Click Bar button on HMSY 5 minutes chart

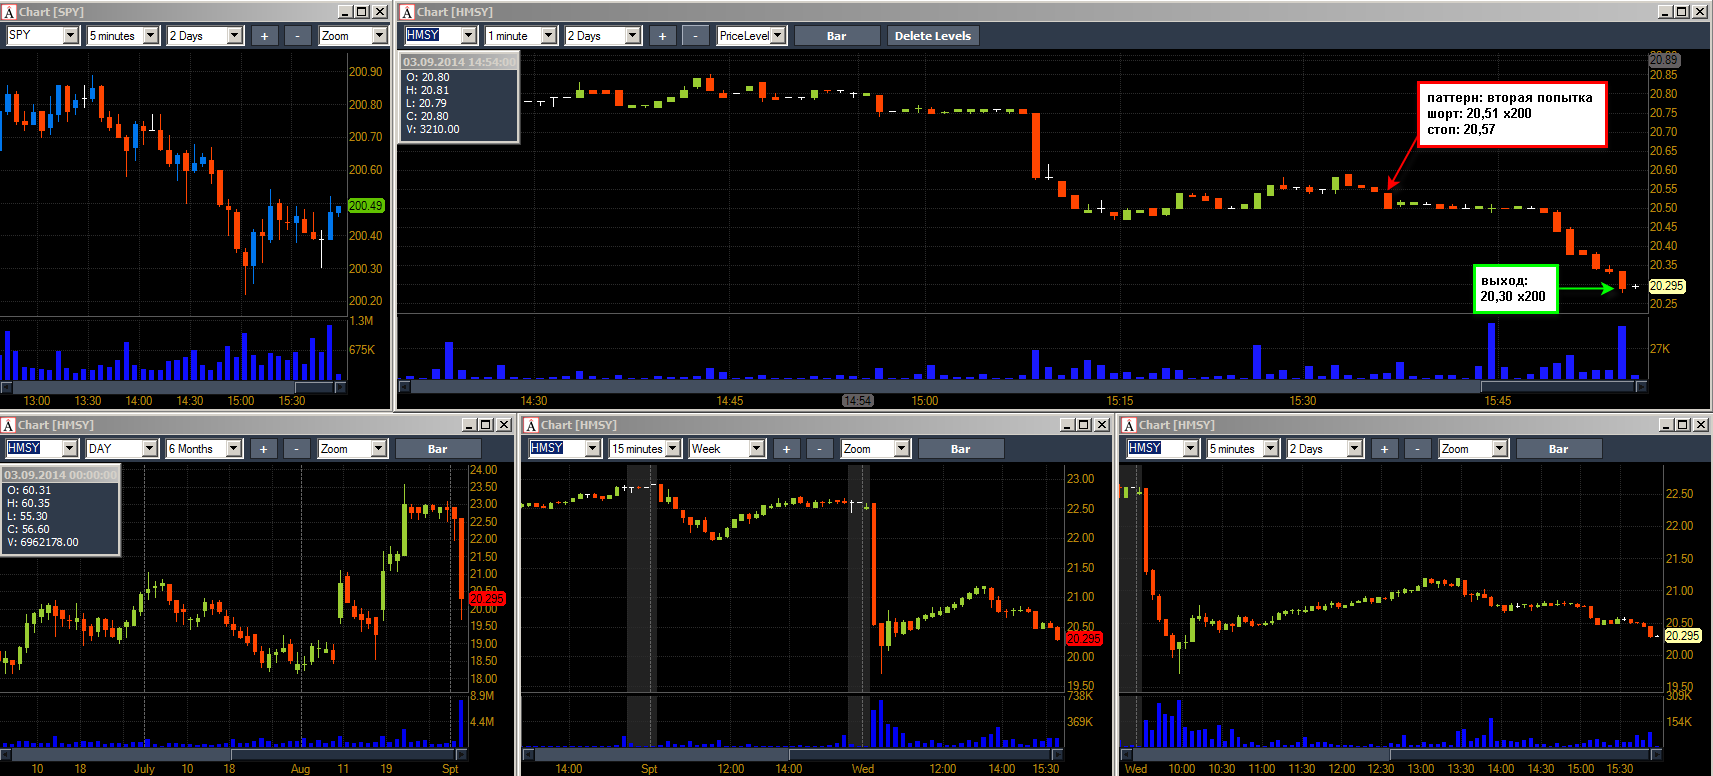[x=1559, y=449]
